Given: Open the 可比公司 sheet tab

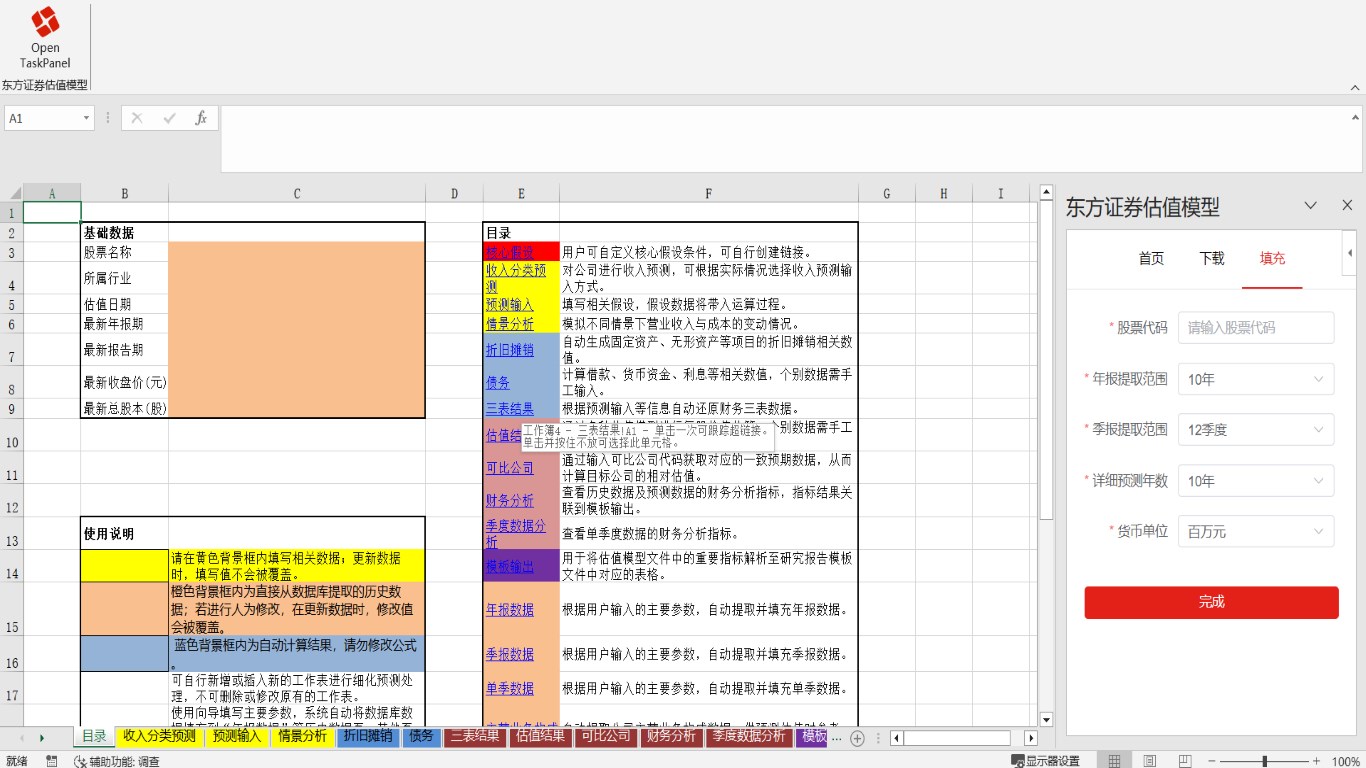Looking at the screenshot, I should pos(607,737).
